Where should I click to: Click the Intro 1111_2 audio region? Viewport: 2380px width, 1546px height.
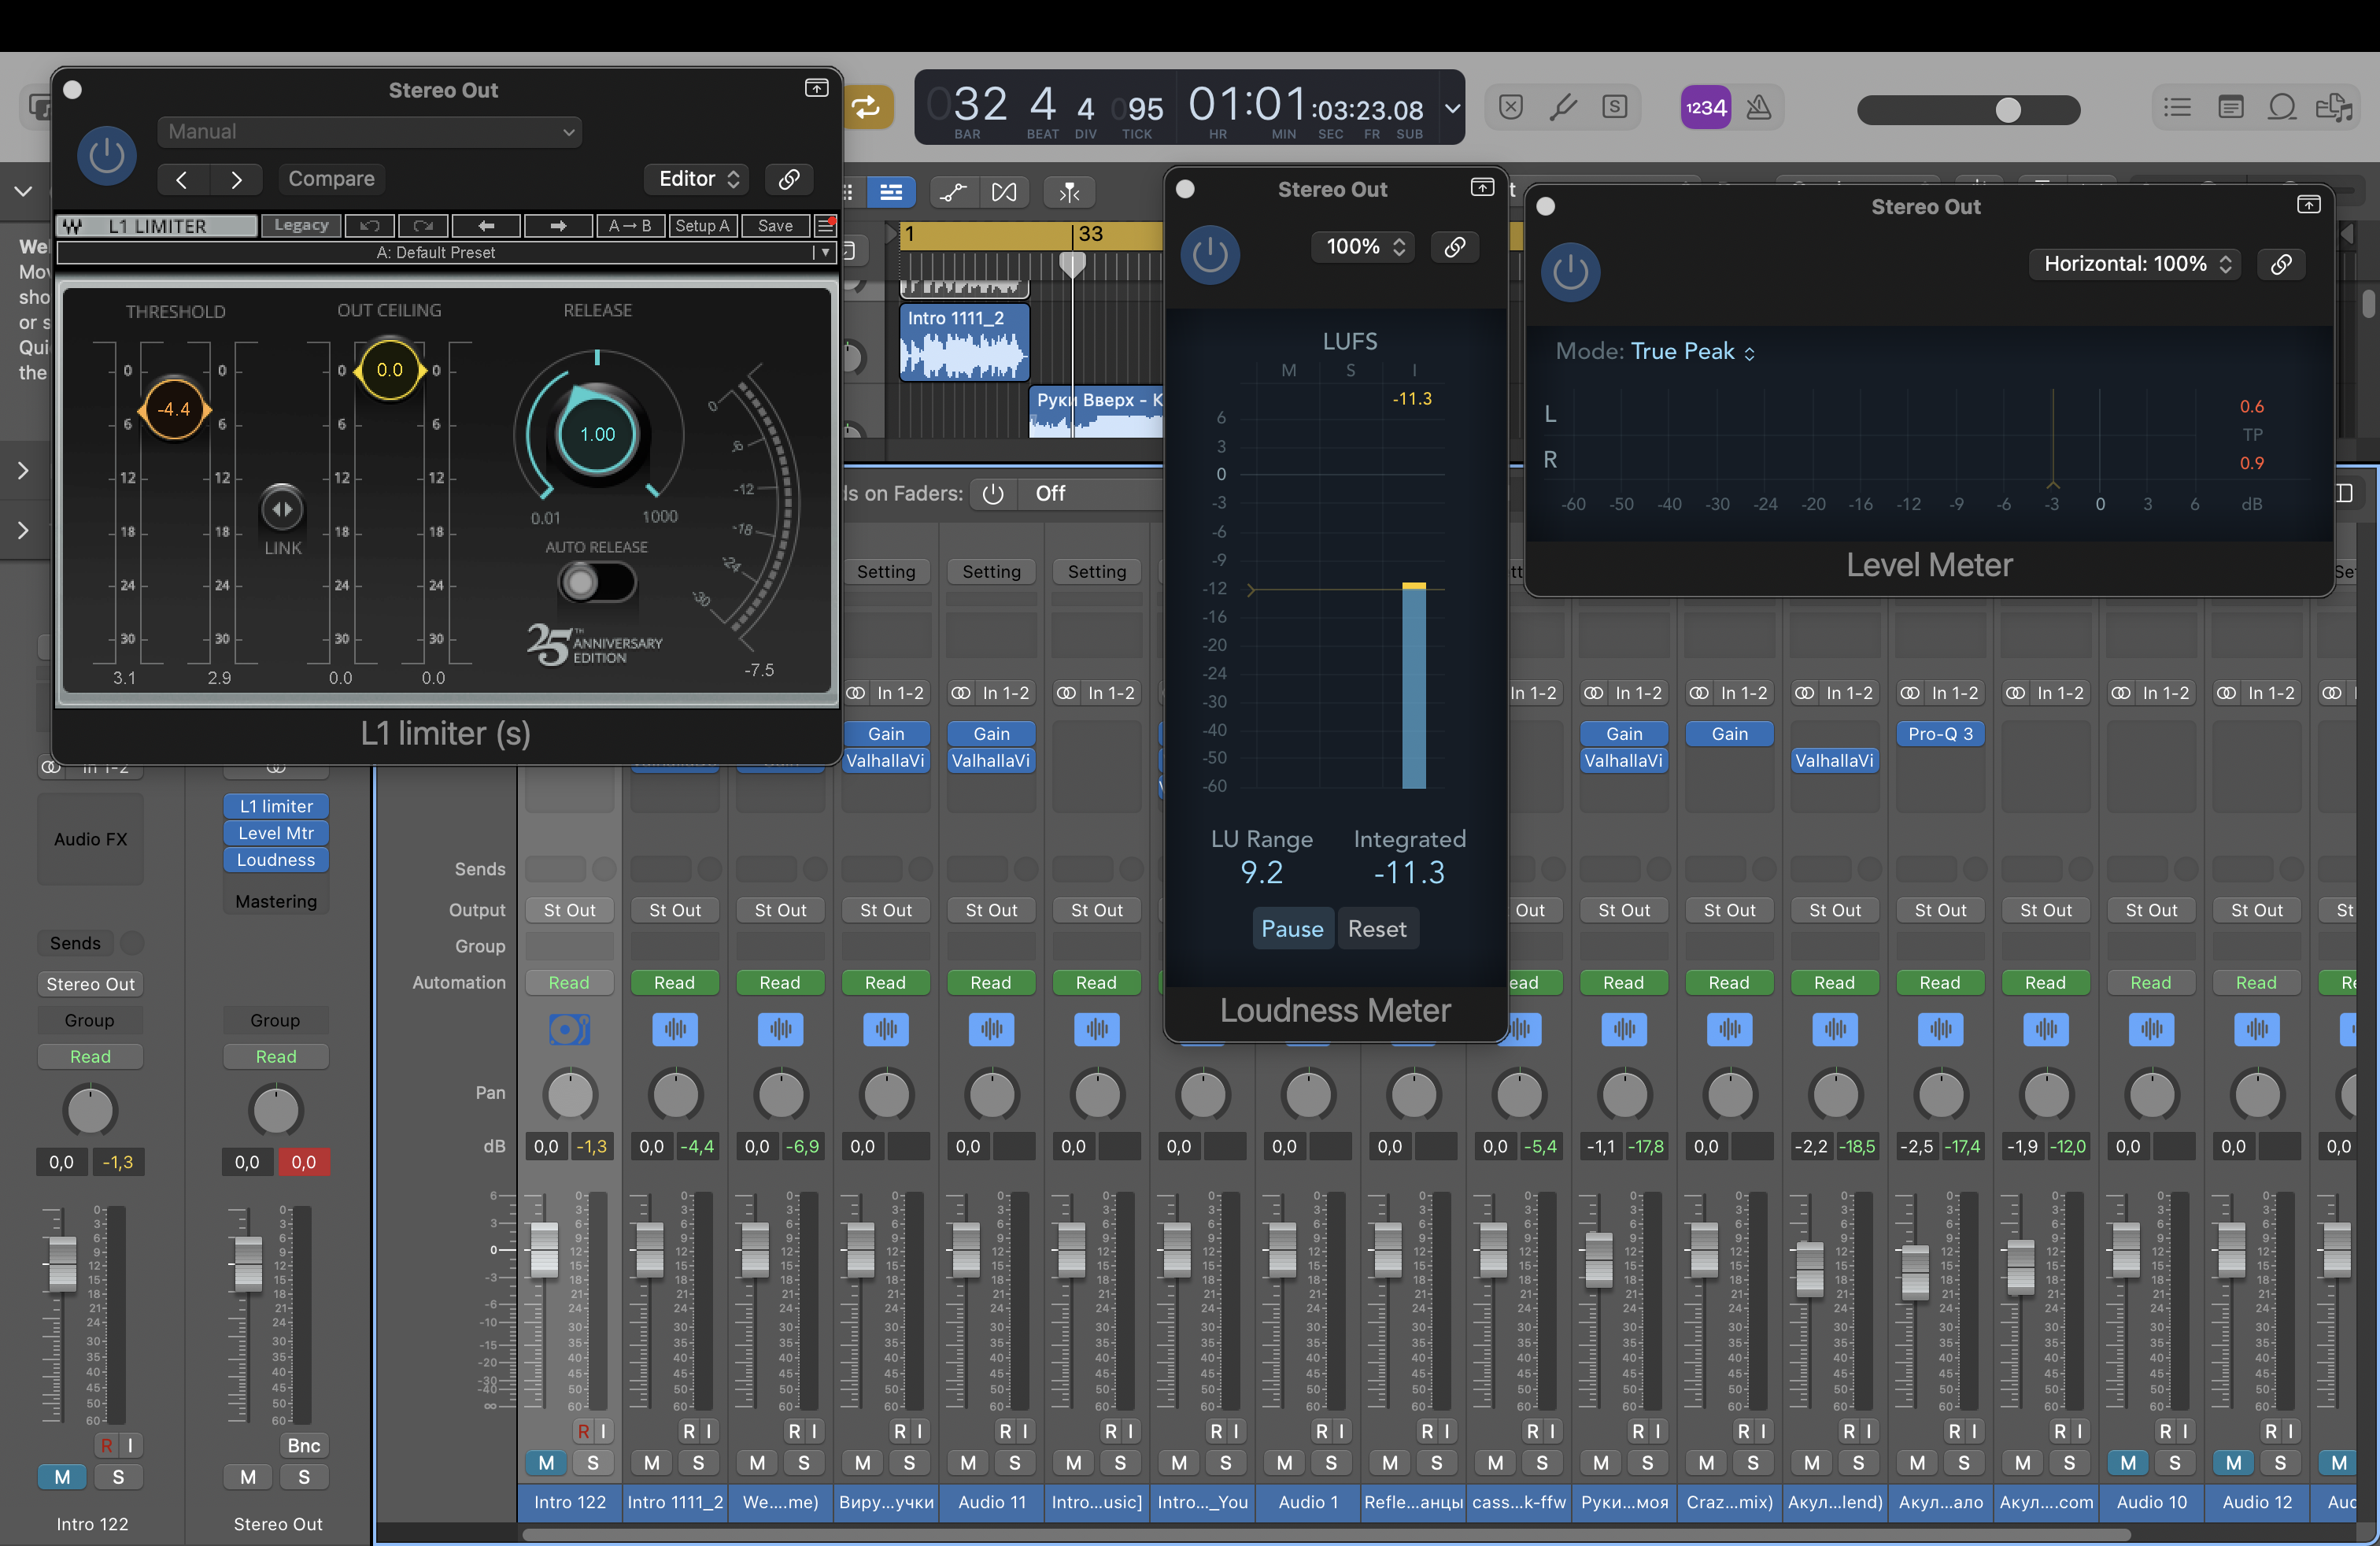tap(964, 343)
